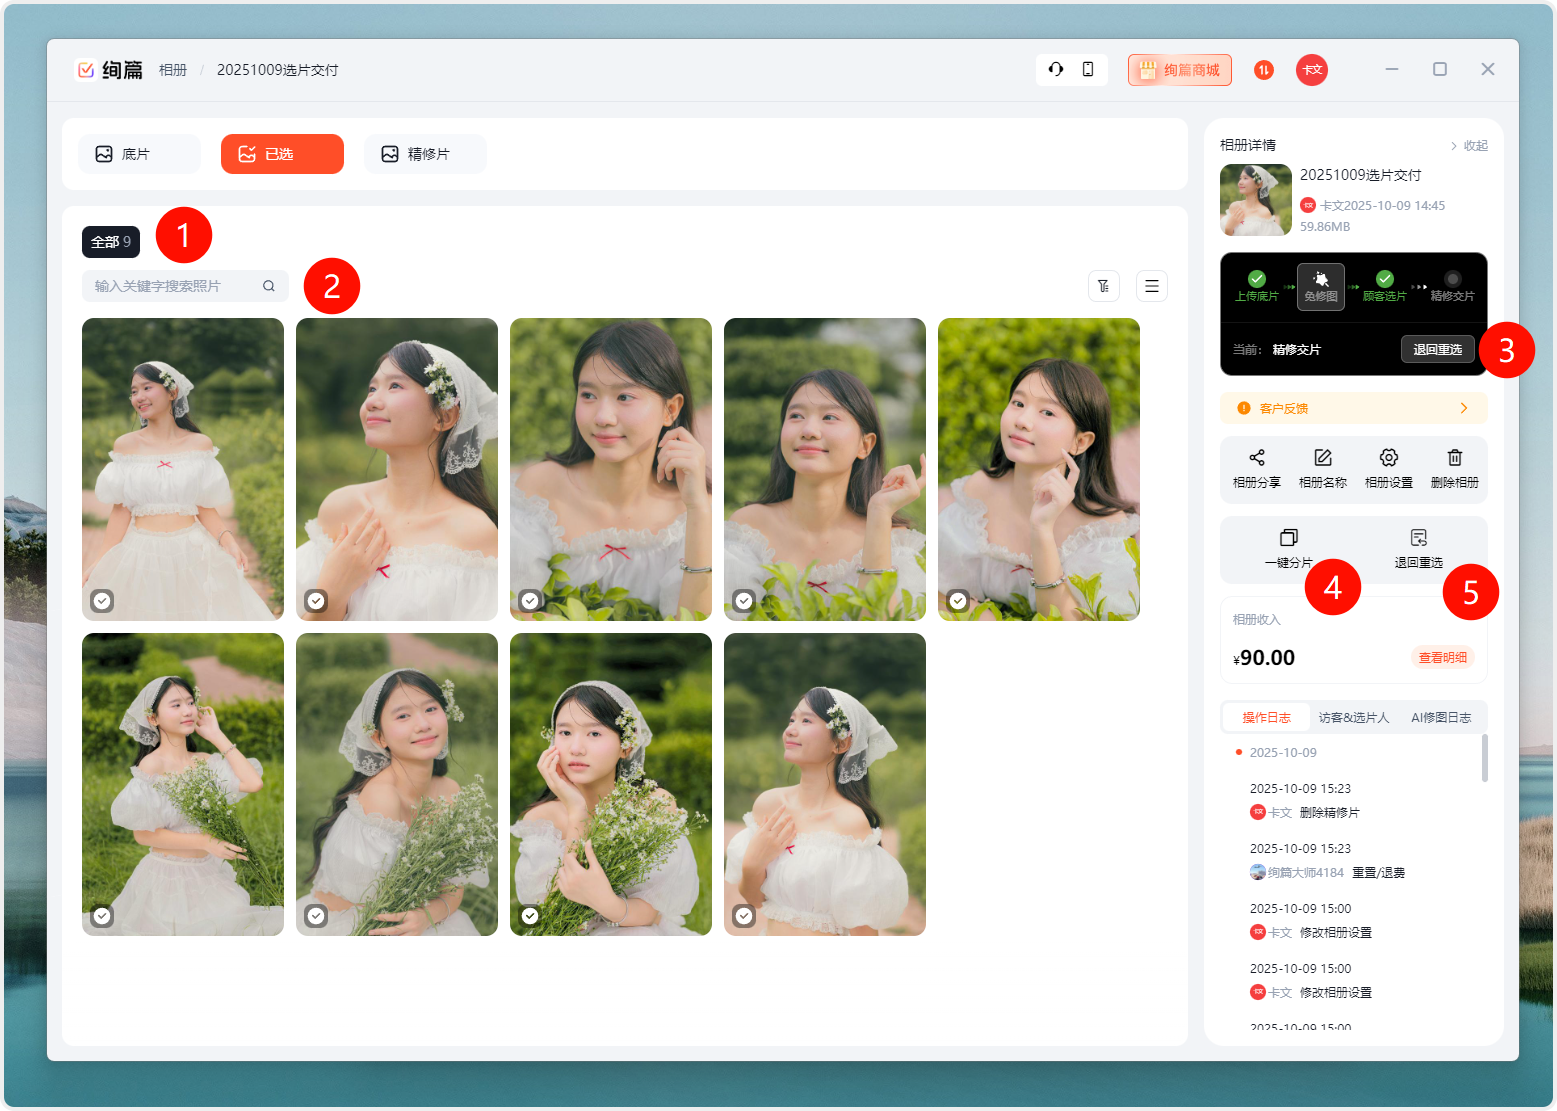Screen dimensions: 1557x1111
Task: Switch to the 精修片 tab
Action: (425, 154)
